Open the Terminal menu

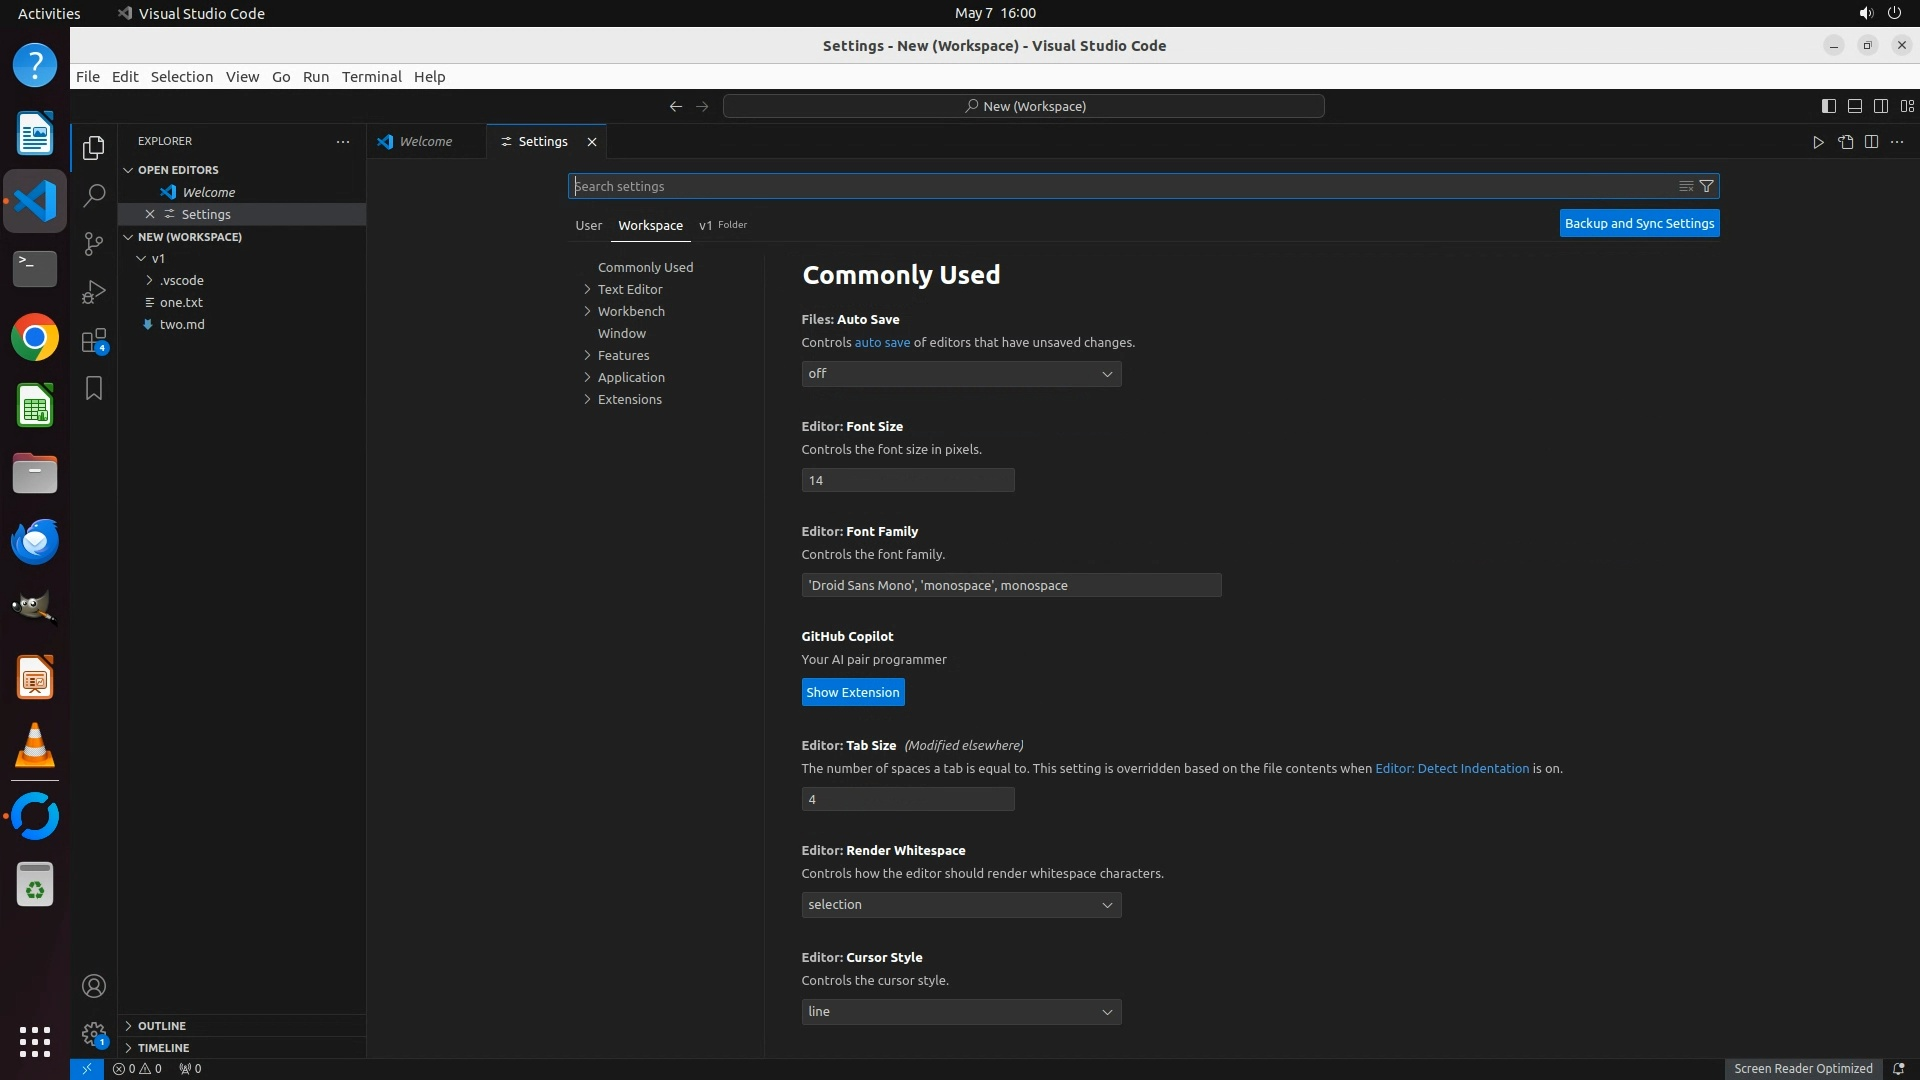click(371, 76)
